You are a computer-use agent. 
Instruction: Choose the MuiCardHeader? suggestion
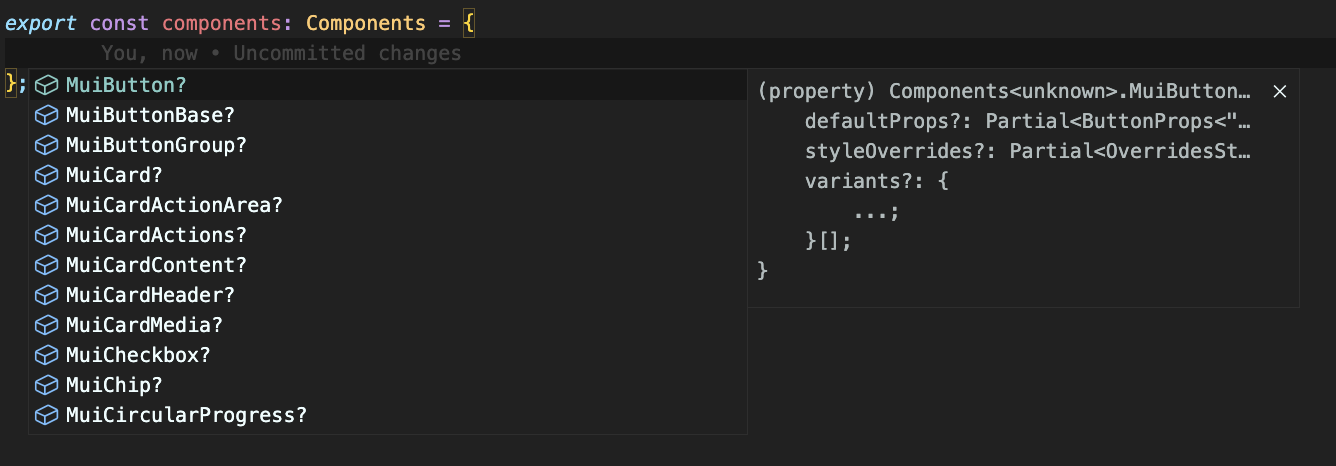pyautogui.click(x=150, y=295)
